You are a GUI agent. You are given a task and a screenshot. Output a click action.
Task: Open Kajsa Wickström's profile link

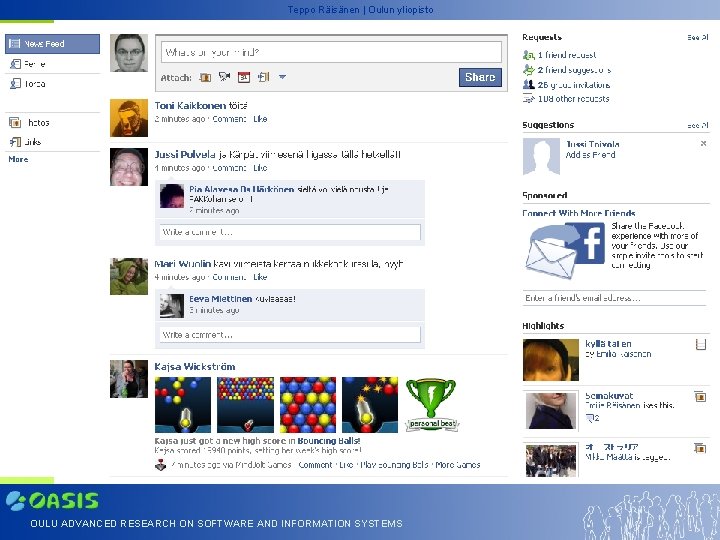(195, 366)
